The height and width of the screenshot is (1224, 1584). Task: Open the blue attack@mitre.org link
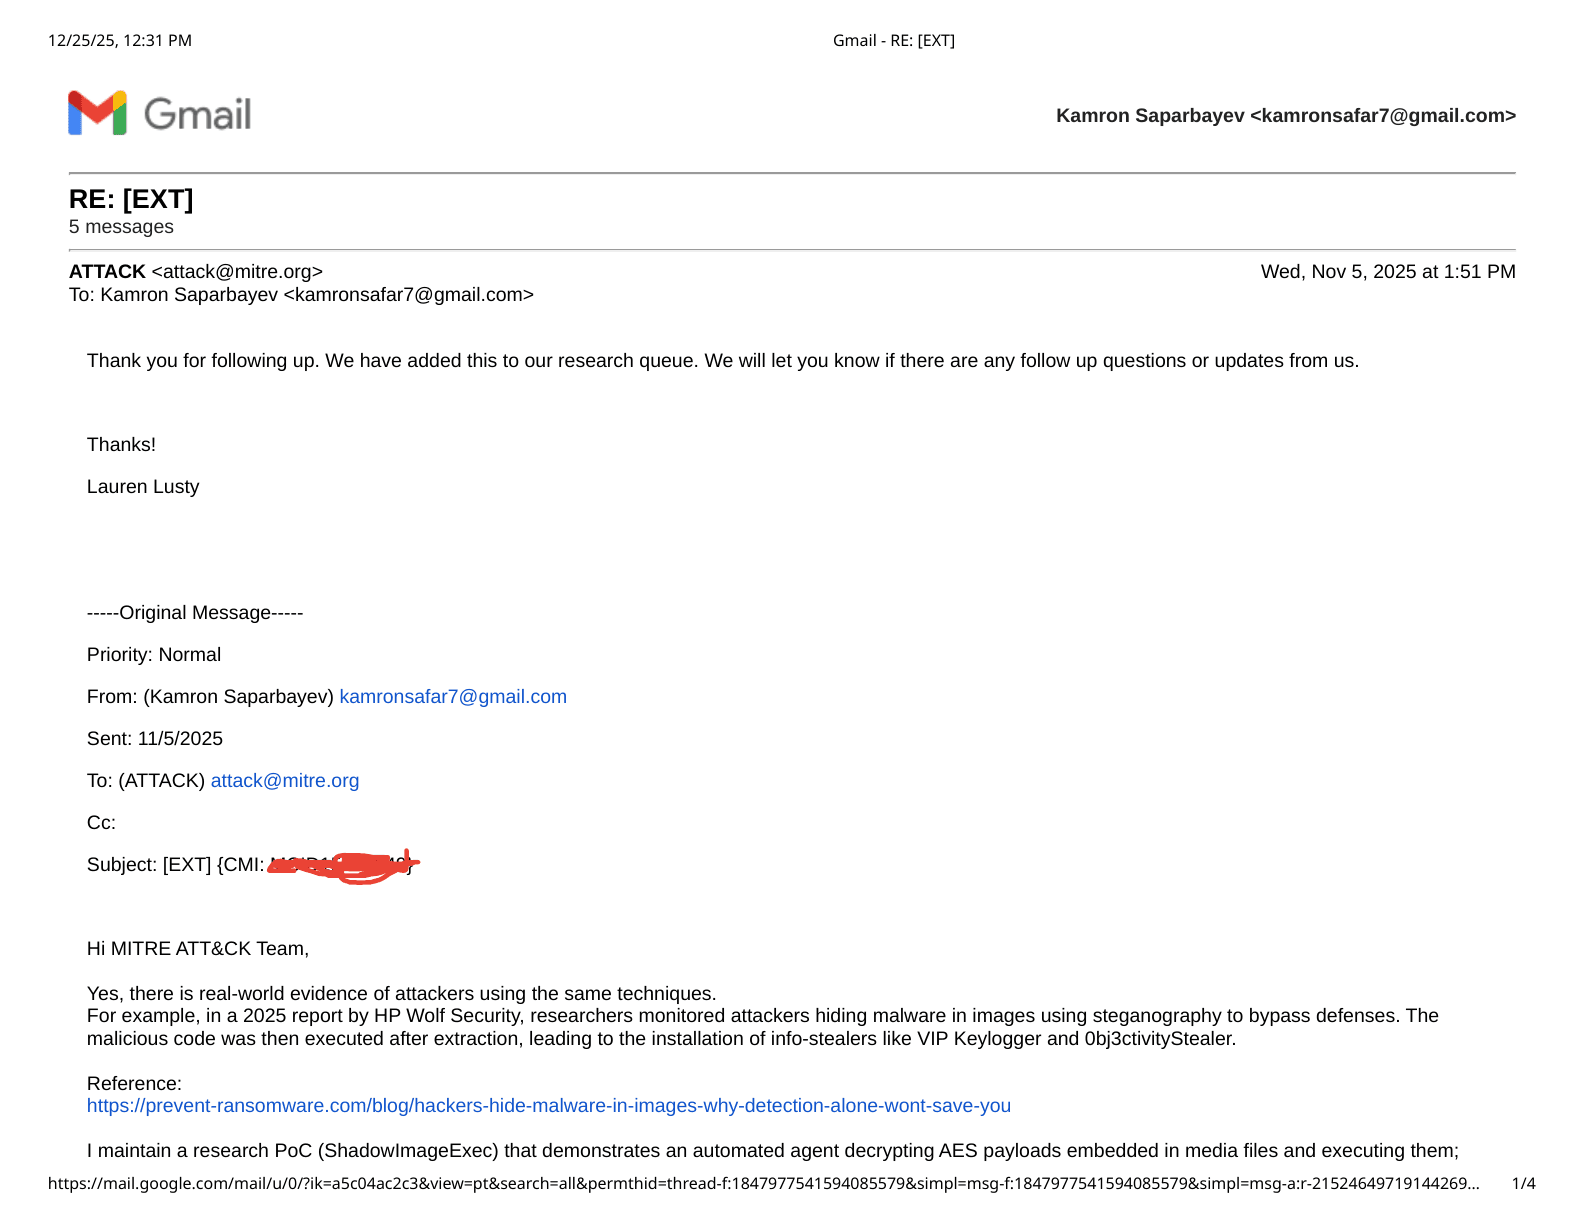285,781
